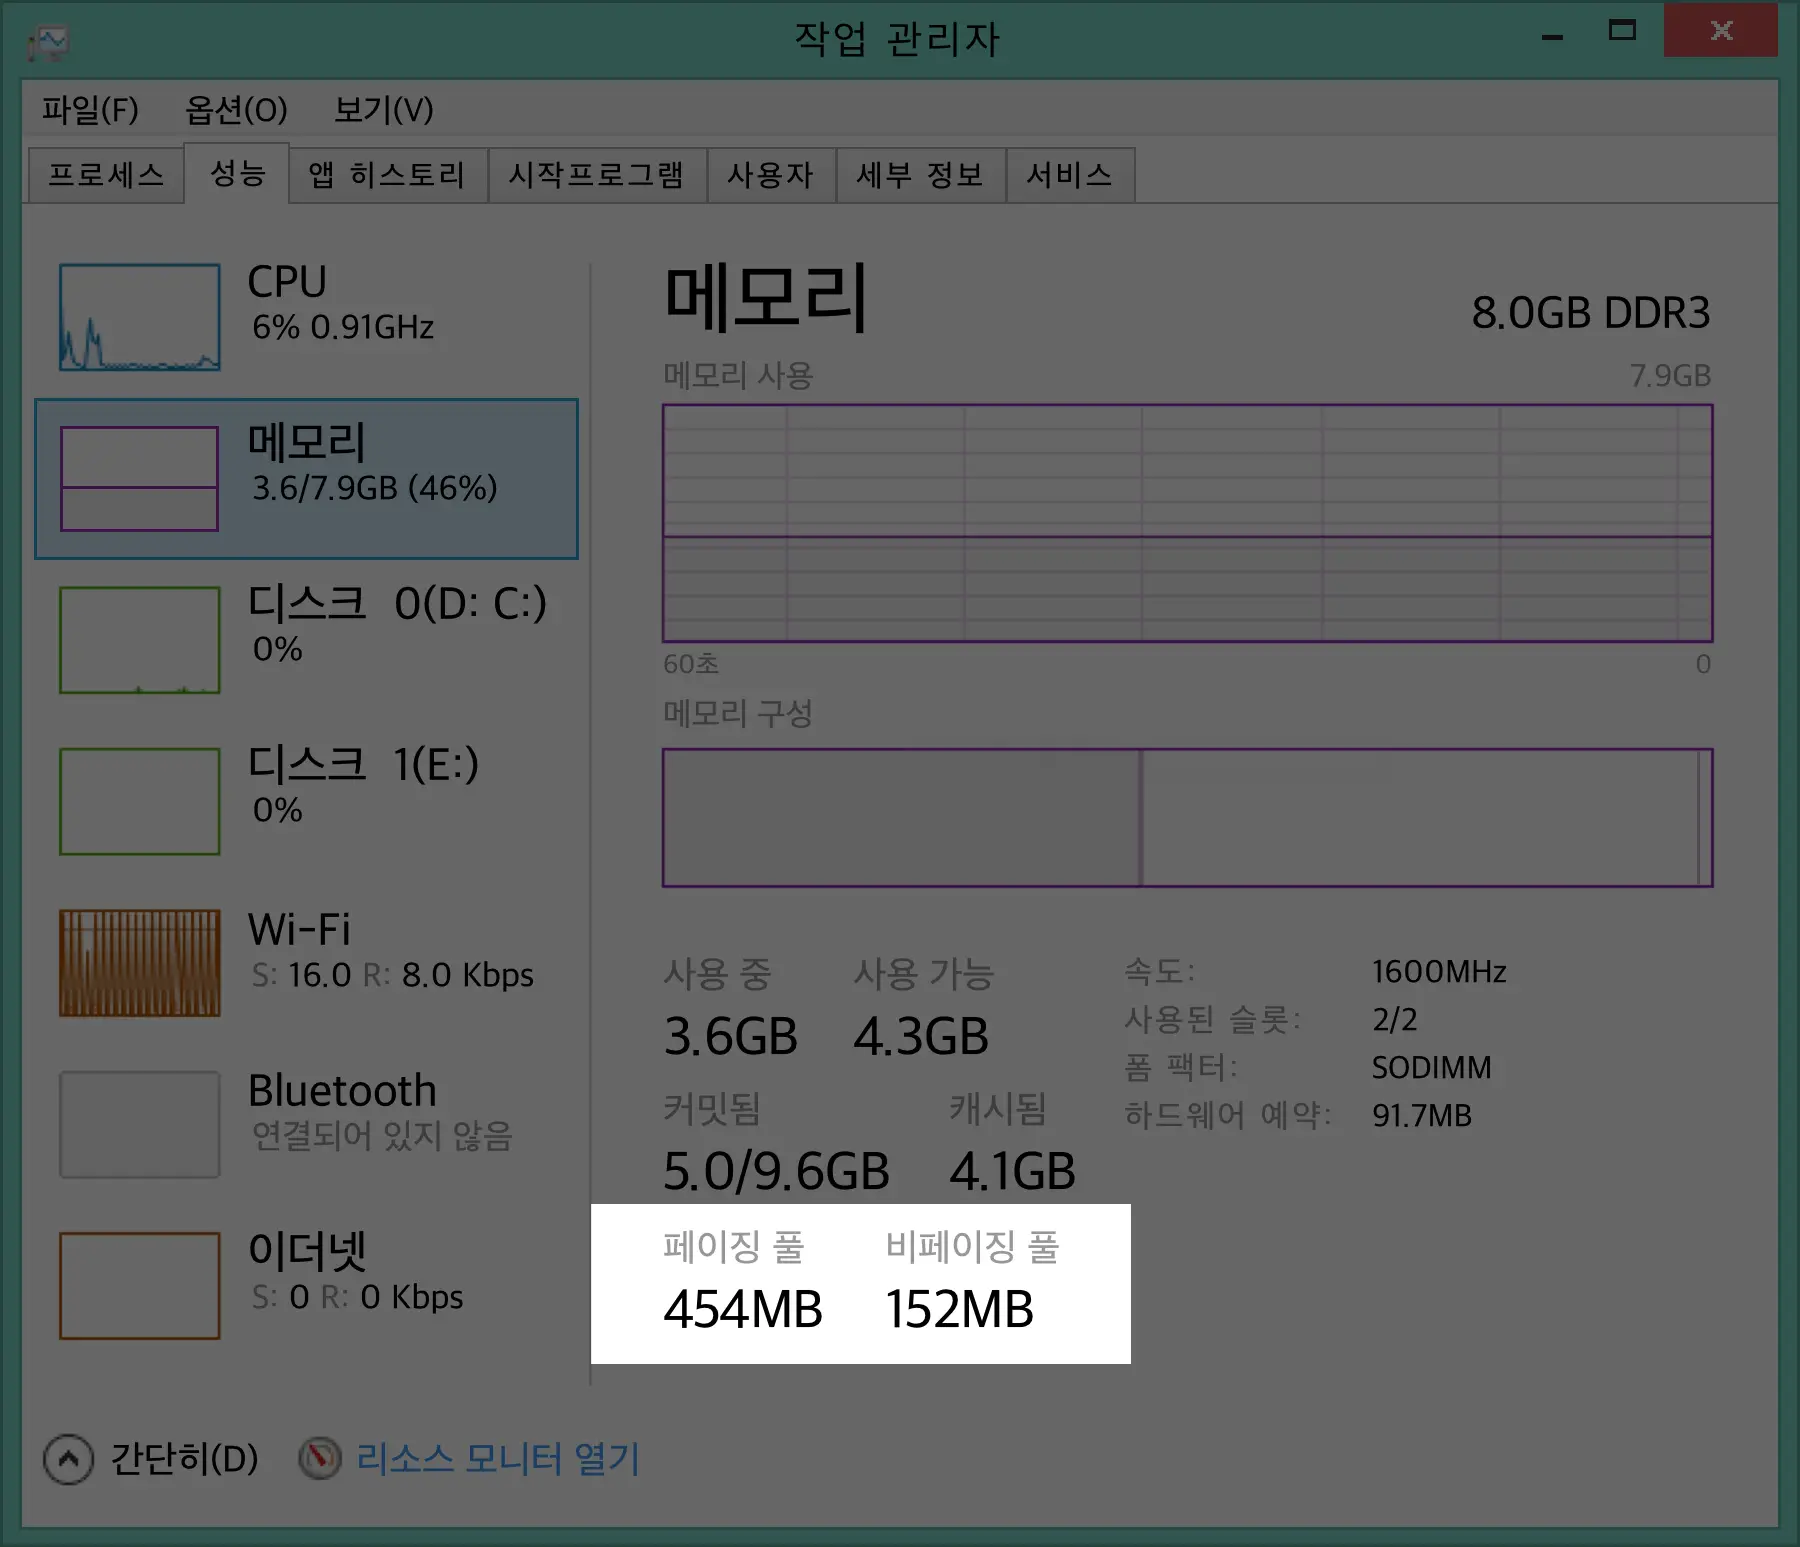Click the CPU usage graph thumbnail

tap(139, 317)
